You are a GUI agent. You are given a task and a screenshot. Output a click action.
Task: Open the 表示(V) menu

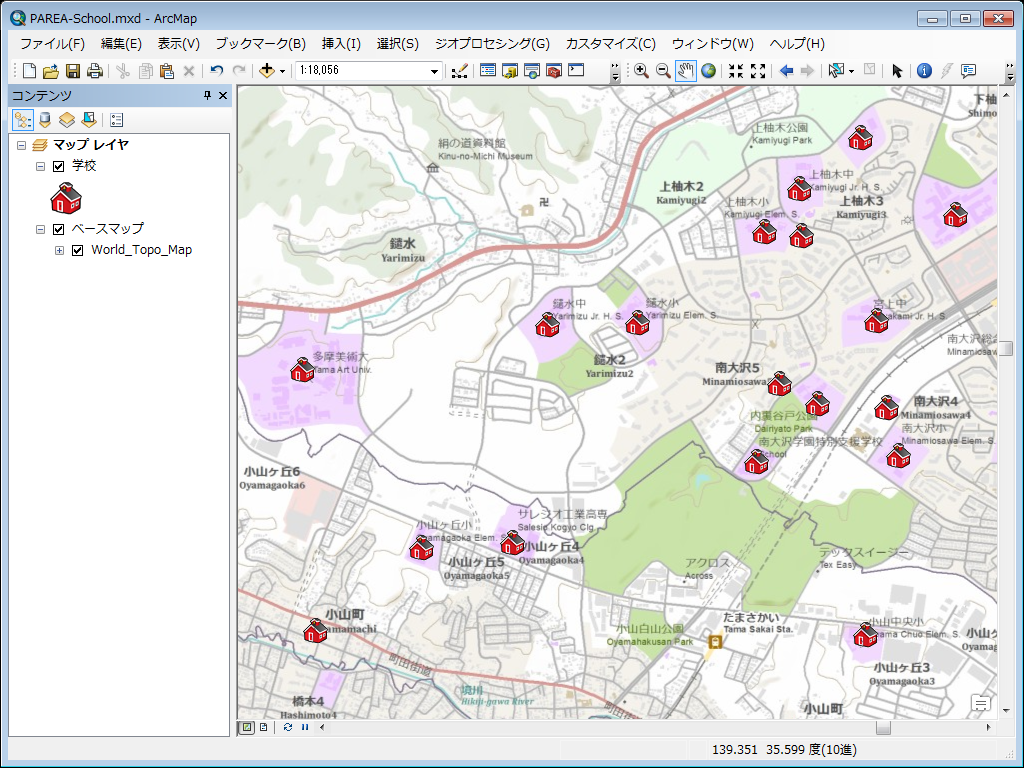click(178, 44)
